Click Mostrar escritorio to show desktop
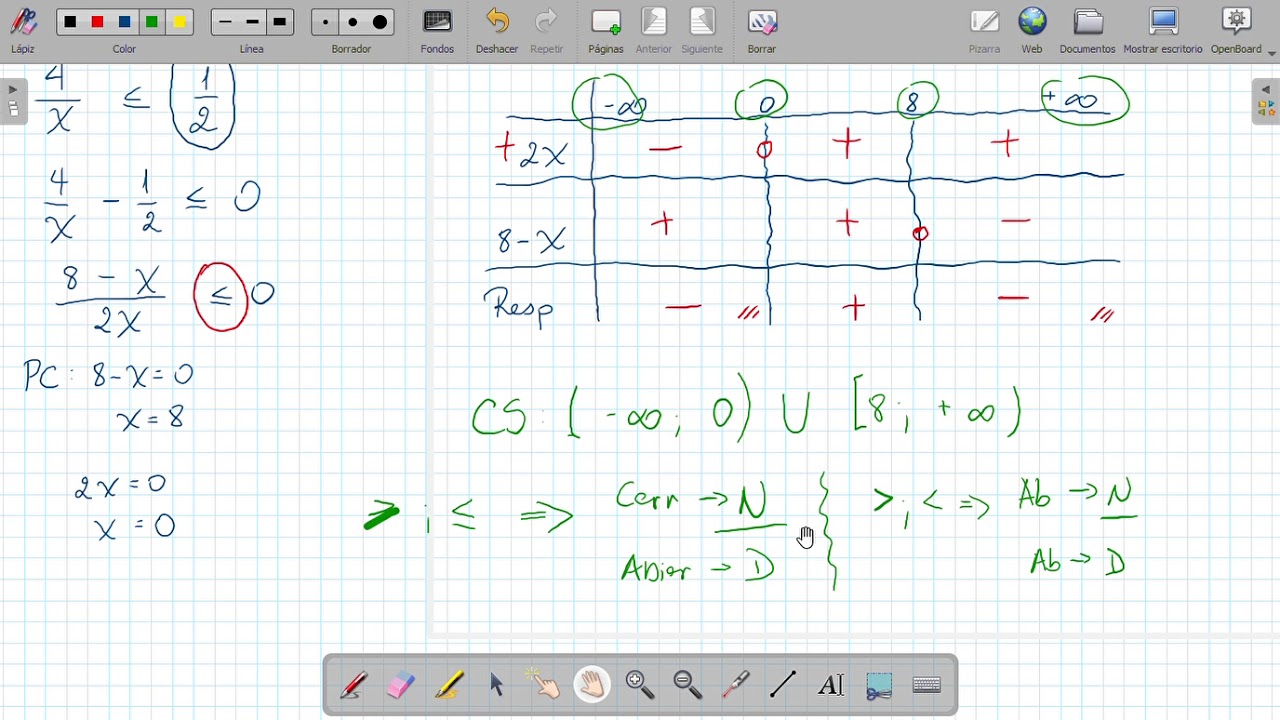Screen dimensions: 1280x720 click(x=1163, y=30)
